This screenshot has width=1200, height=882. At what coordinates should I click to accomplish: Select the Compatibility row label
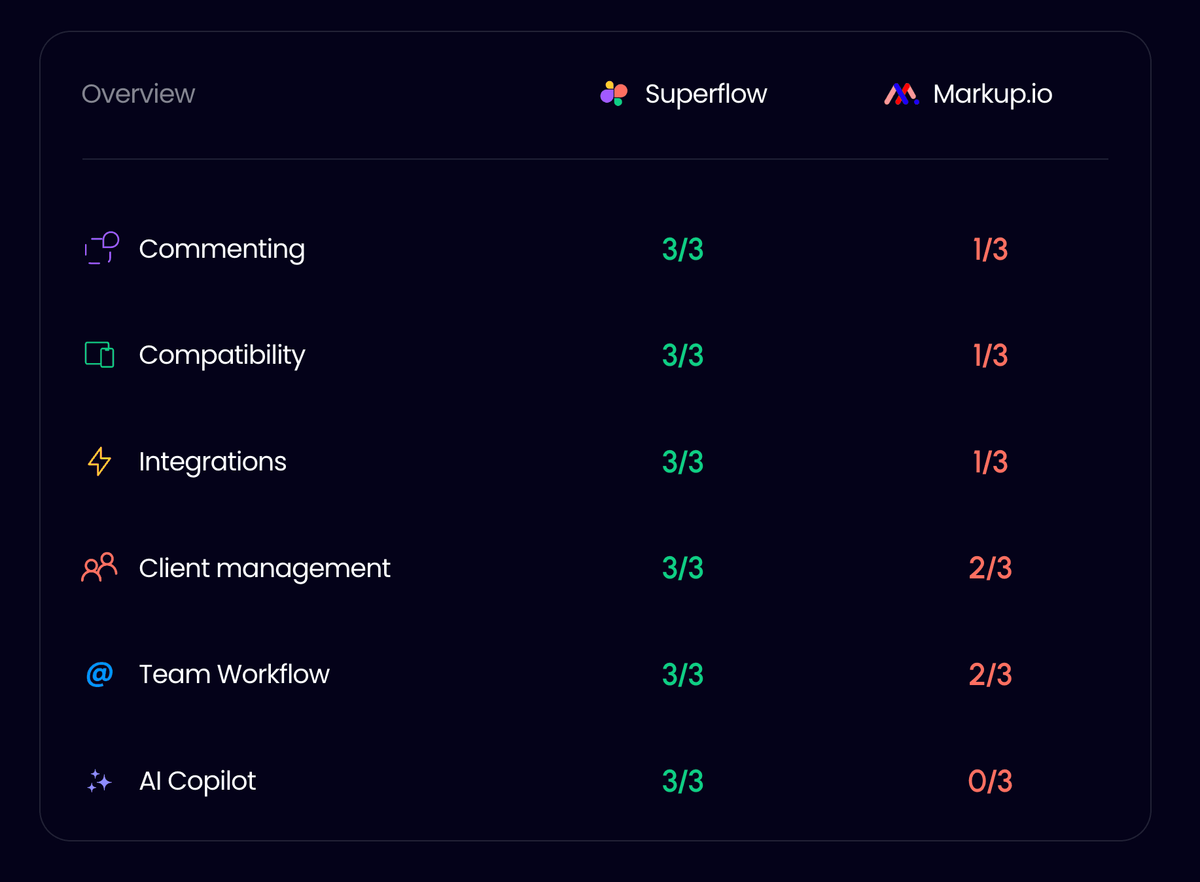222,355
